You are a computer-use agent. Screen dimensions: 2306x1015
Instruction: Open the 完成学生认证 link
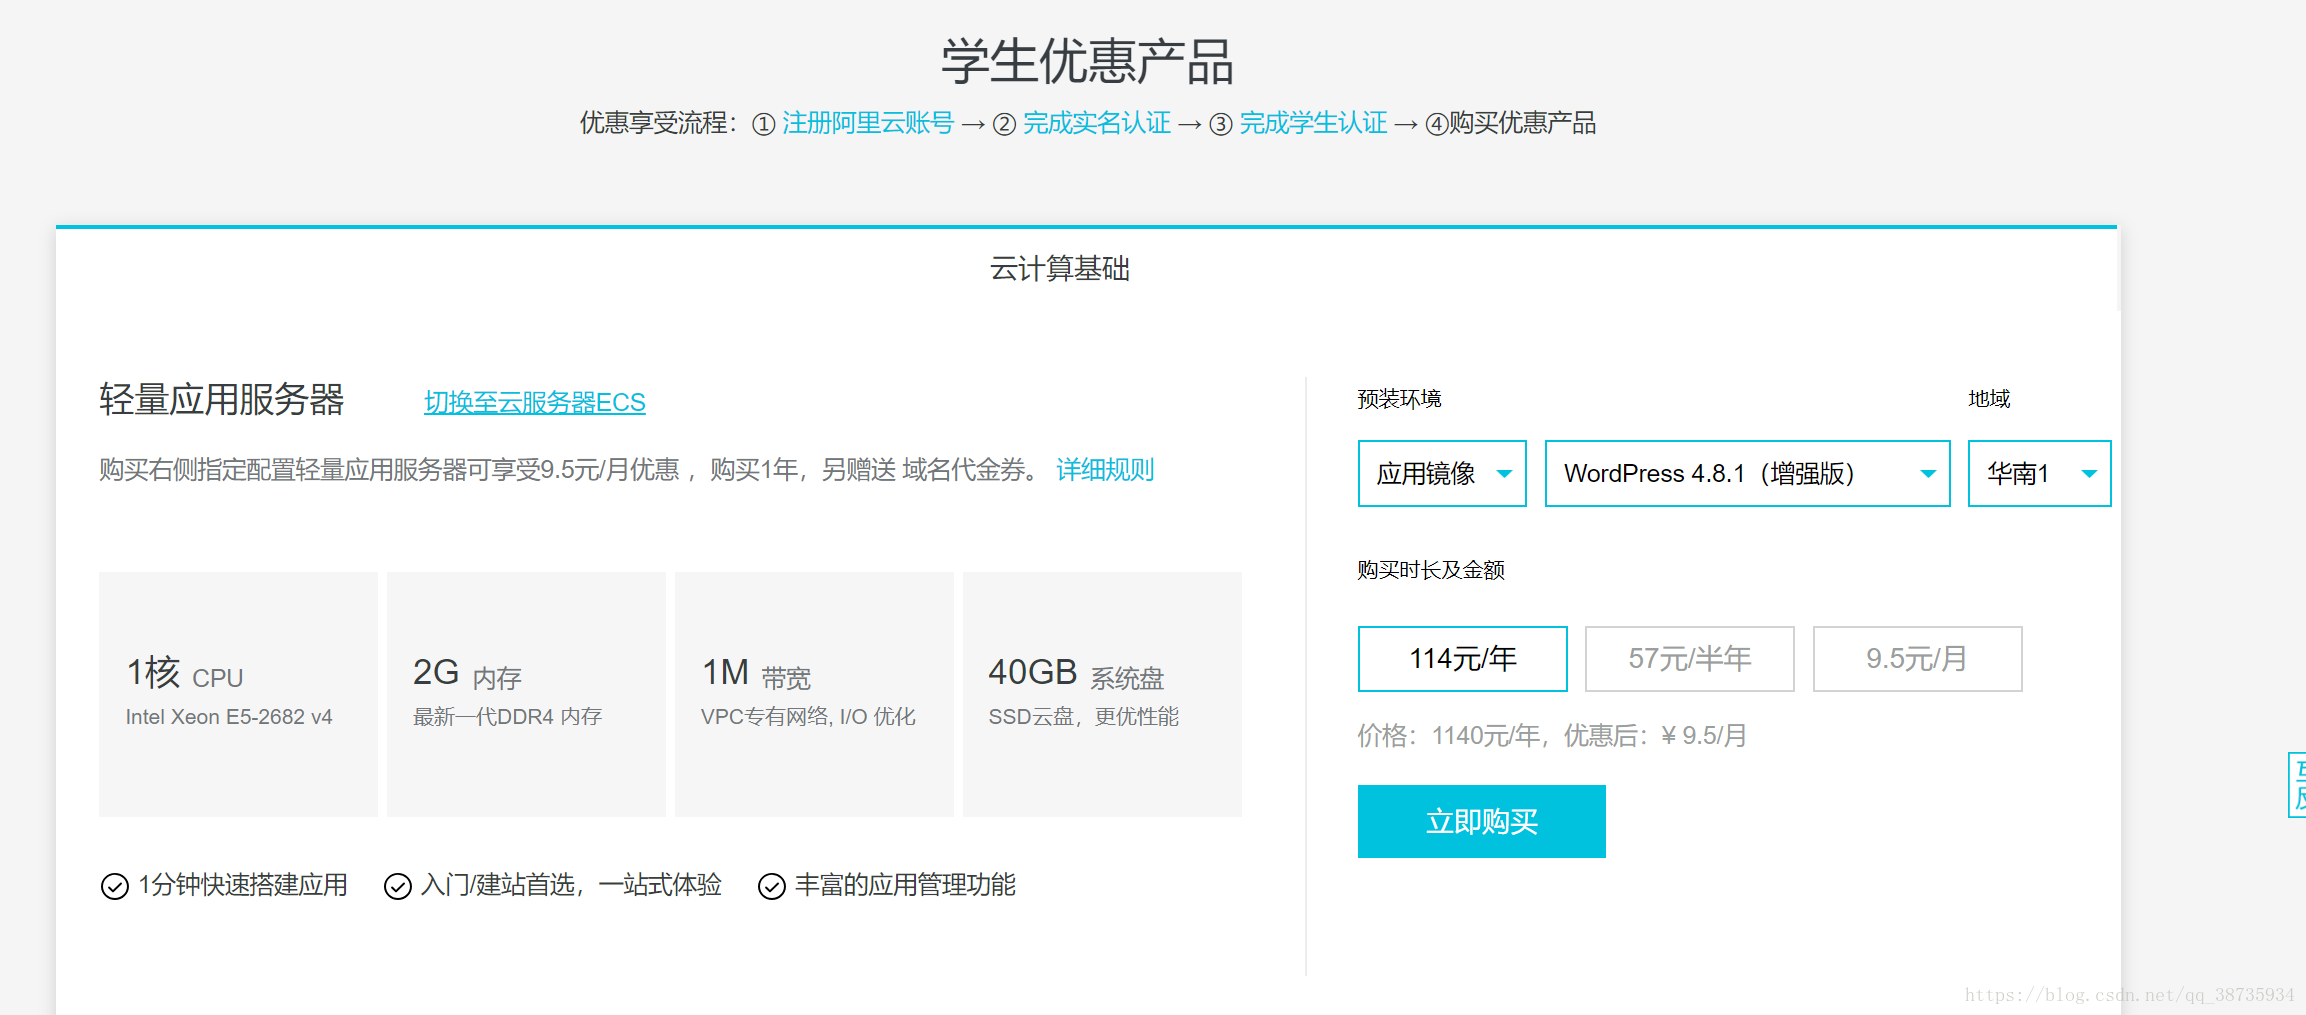pos(1313,123)
